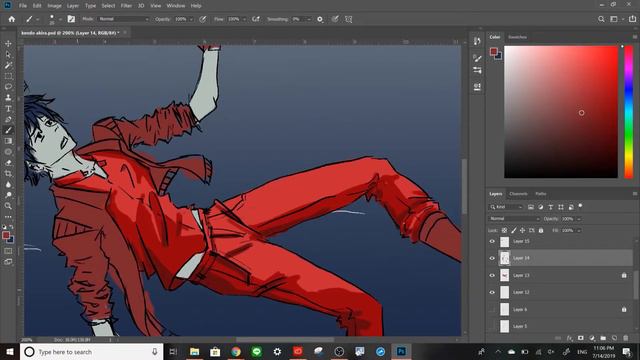
Task: Open the layer filter Kind dropdown
Action: [x=506, y=207]
